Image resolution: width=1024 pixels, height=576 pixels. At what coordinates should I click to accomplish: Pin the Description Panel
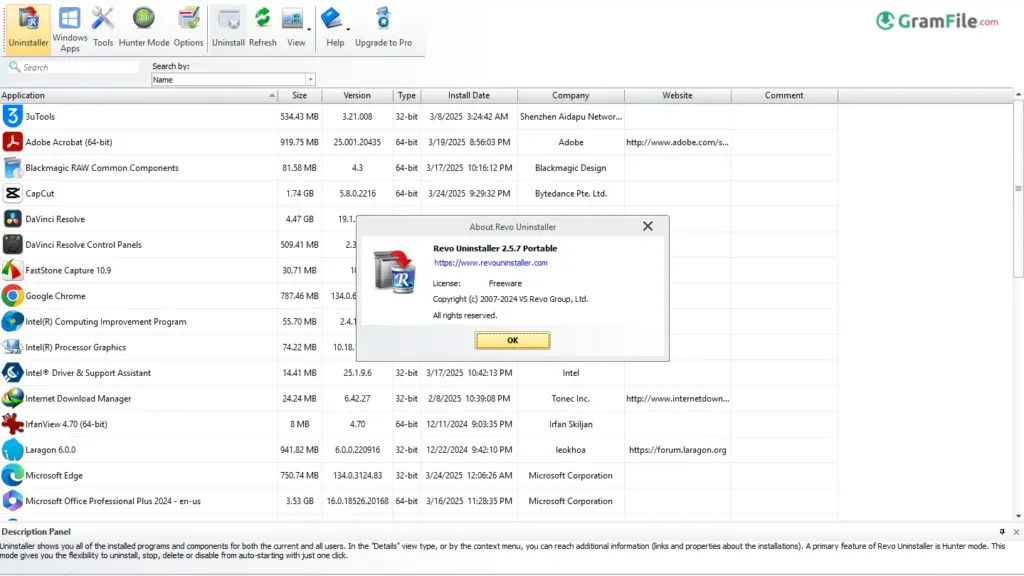[1002, 532]
